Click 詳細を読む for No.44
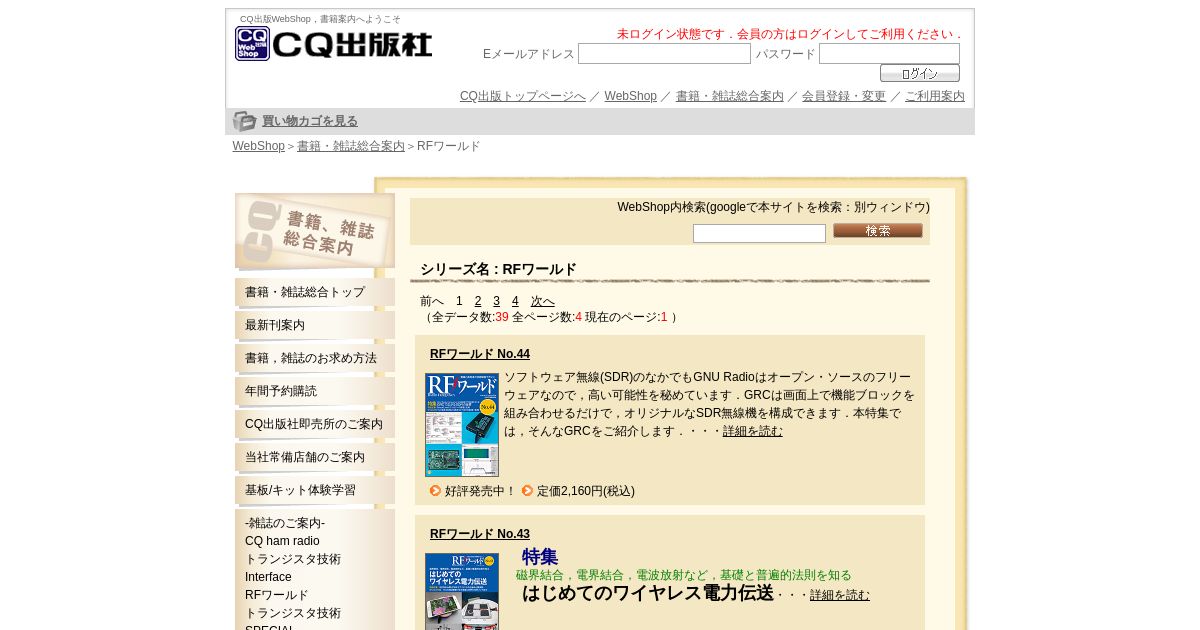The image size is (1200, 630). 753,431
